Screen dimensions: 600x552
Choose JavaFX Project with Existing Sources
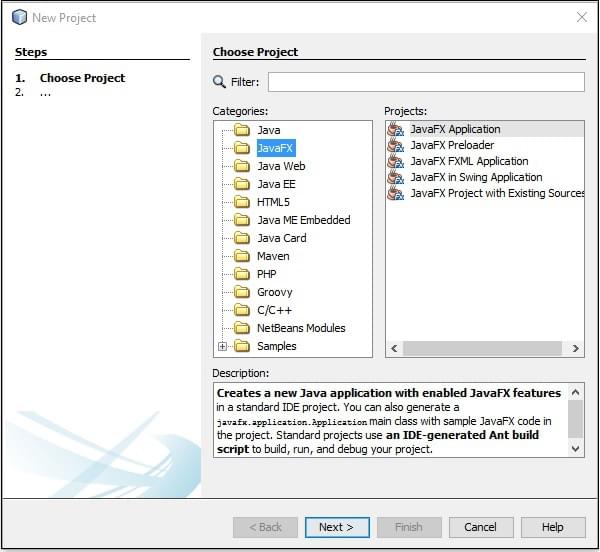pos(497,193)
